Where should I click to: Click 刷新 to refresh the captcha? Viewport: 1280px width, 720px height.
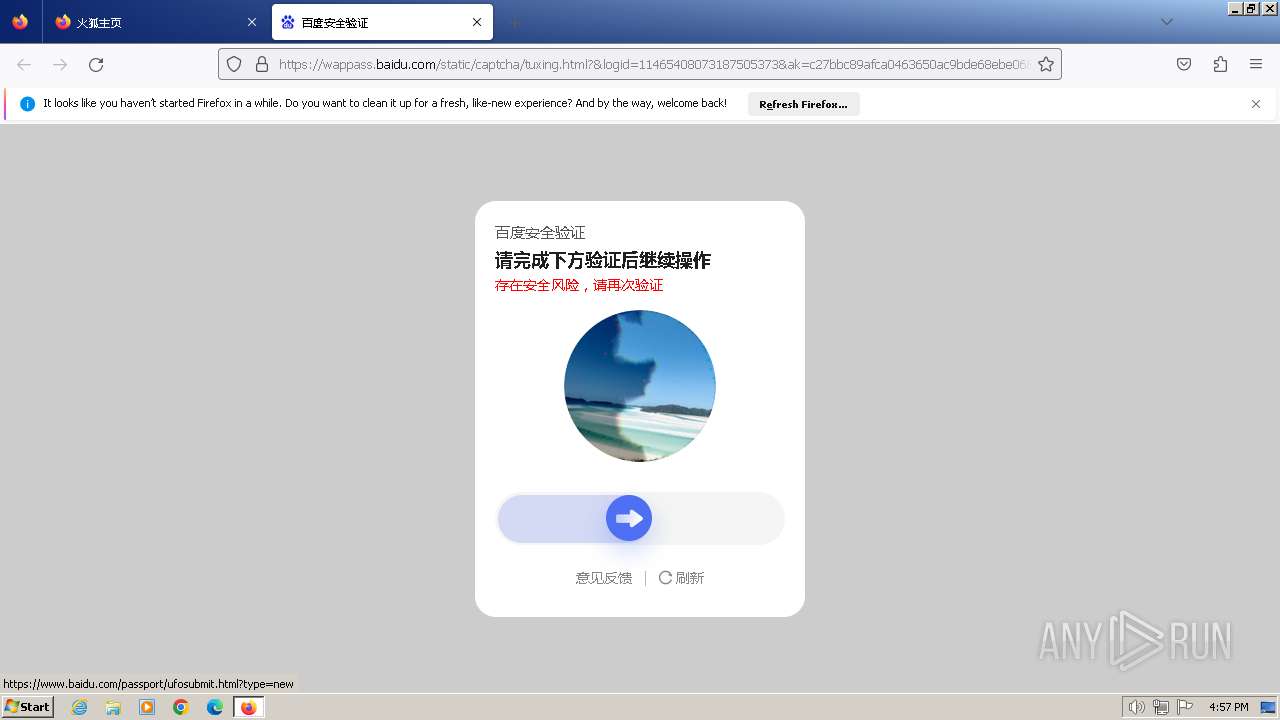point(682,578)
